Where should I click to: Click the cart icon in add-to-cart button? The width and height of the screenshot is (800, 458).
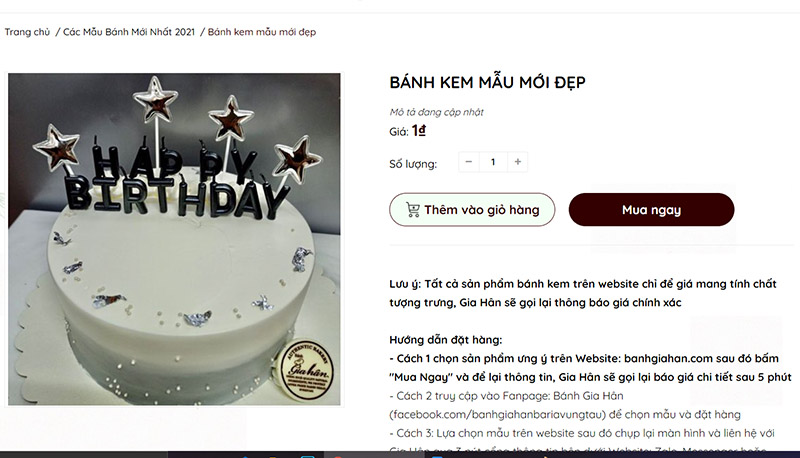click(412, 210)
